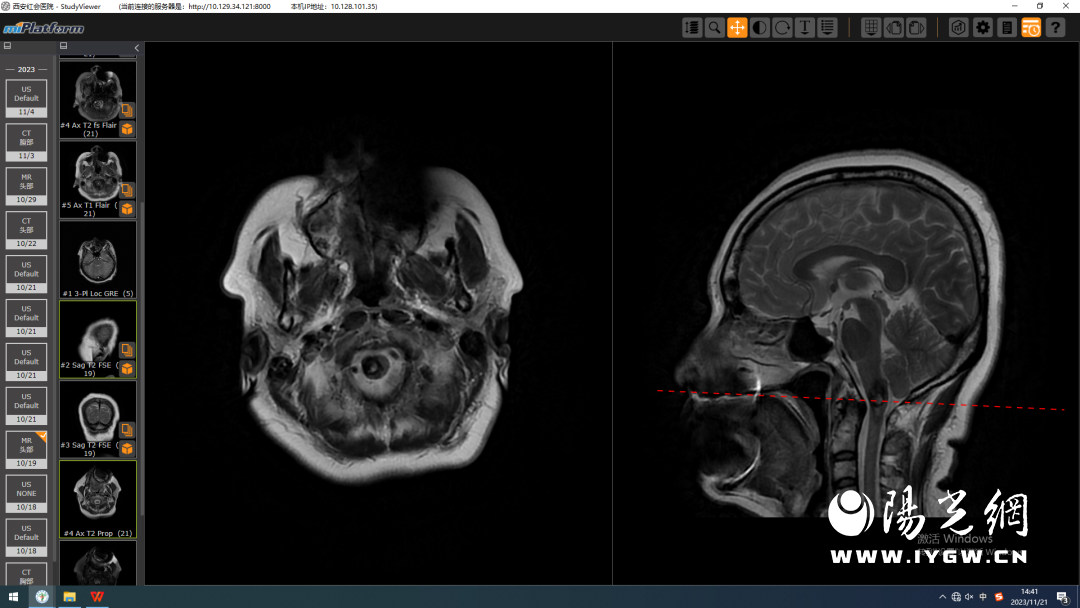
Task: Click the network globe tray icon
Action: click(956, 597)
